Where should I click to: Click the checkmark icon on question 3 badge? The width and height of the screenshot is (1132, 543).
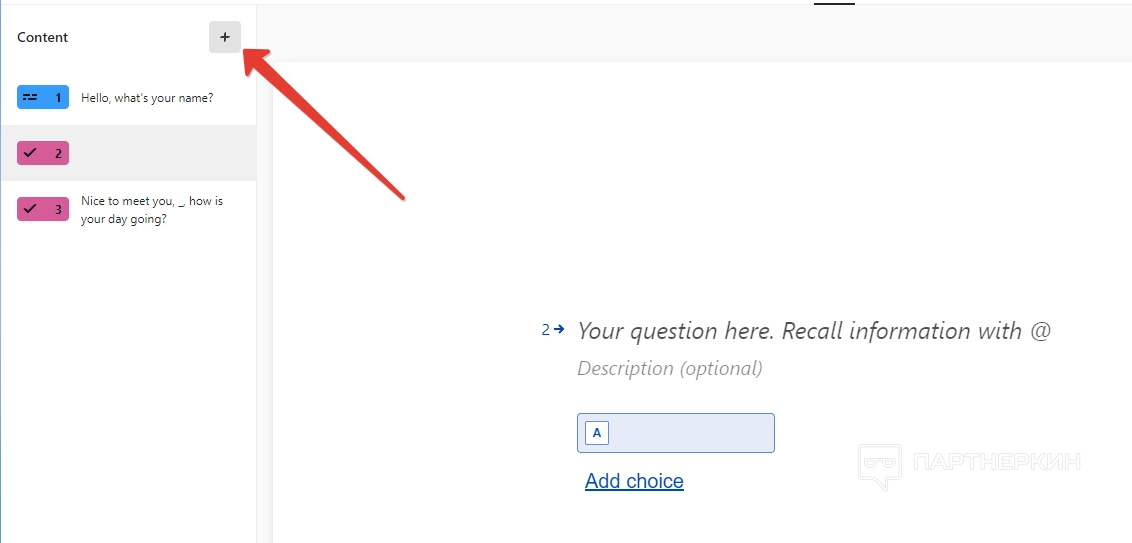coord(30,209)
